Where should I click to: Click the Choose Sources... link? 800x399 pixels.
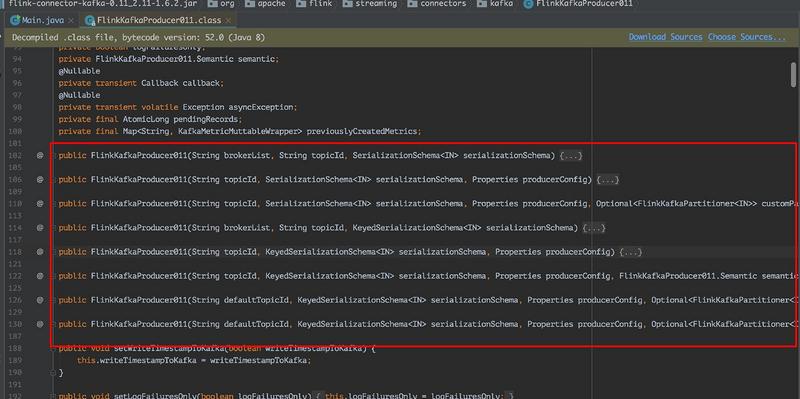[x=747, y=37]
